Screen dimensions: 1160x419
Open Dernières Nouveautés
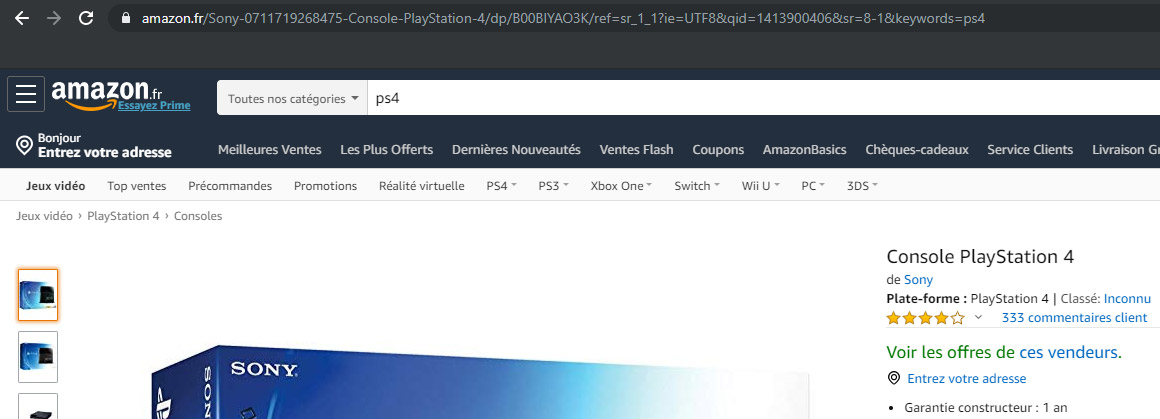[516, 150]
